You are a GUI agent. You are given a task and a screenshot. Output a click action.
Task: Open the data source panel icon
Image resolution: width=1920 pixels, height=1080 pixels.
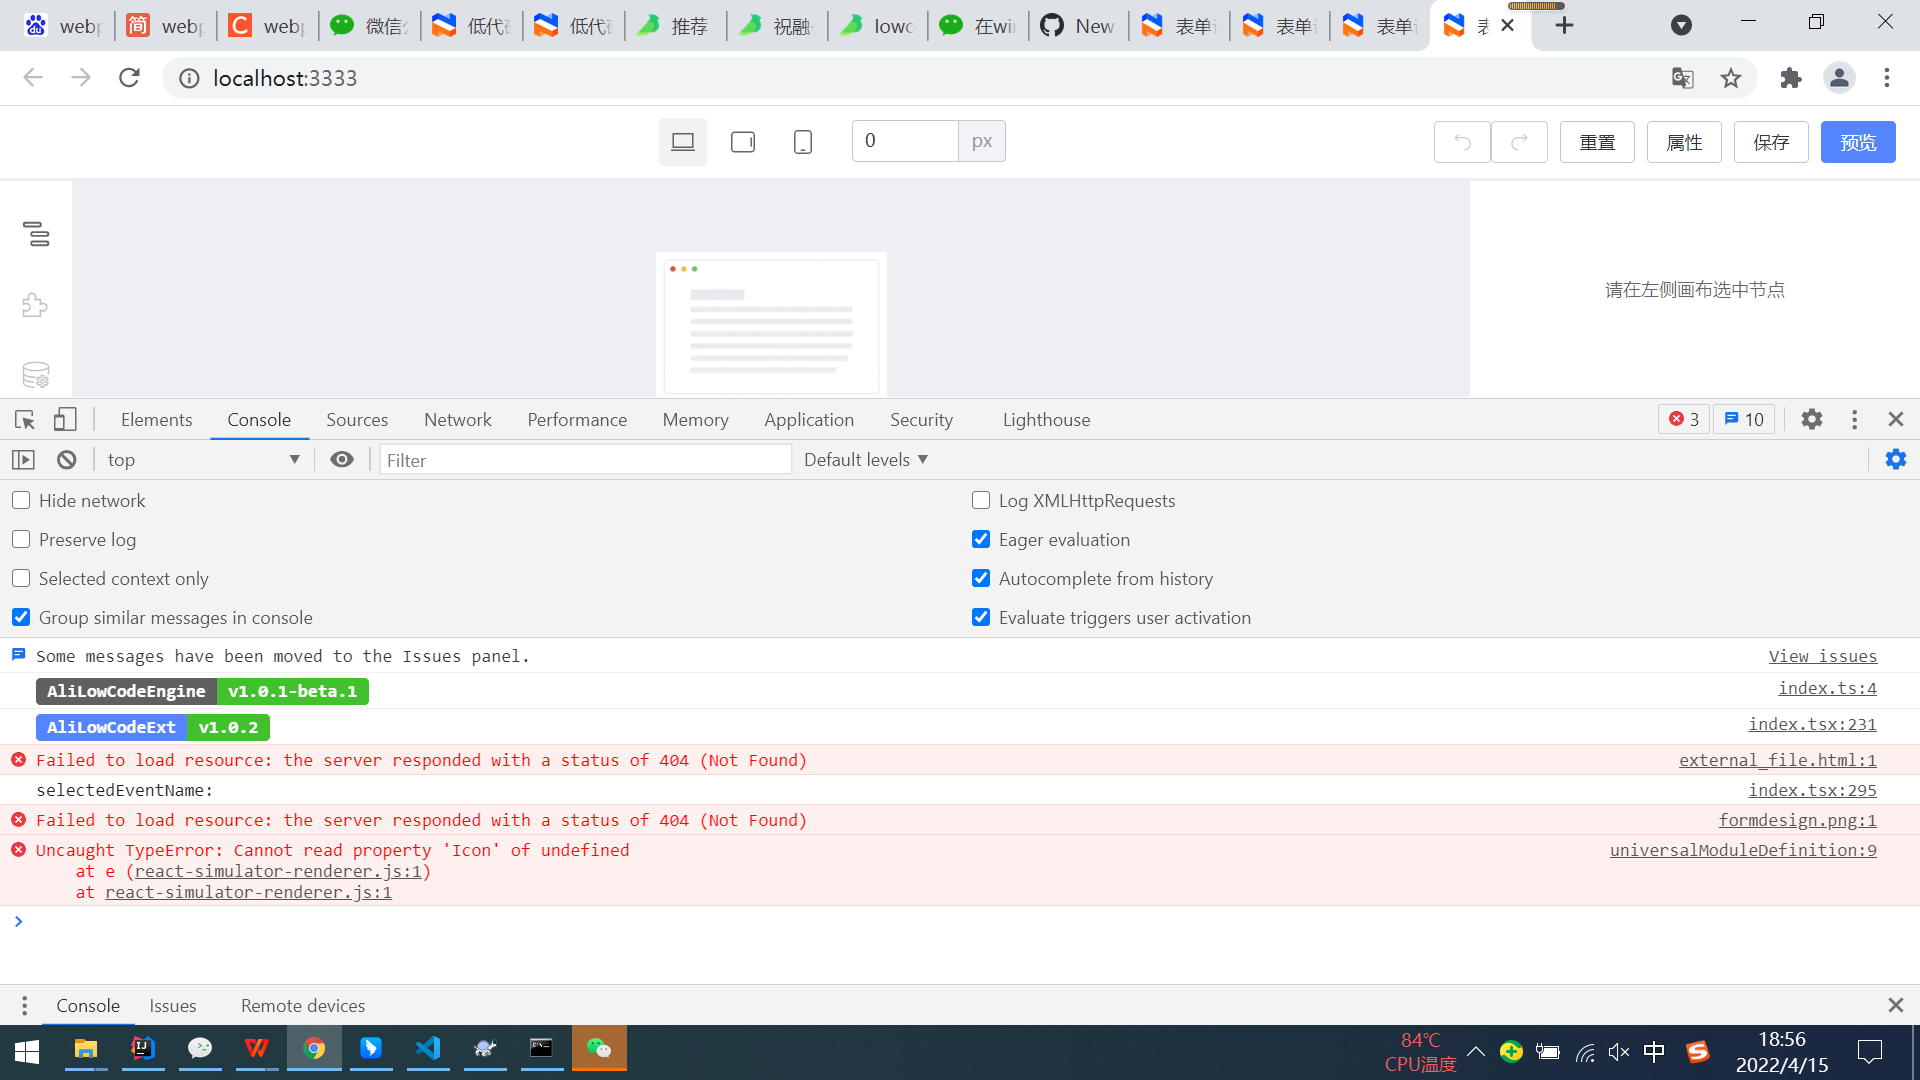[x=35, y=374]
